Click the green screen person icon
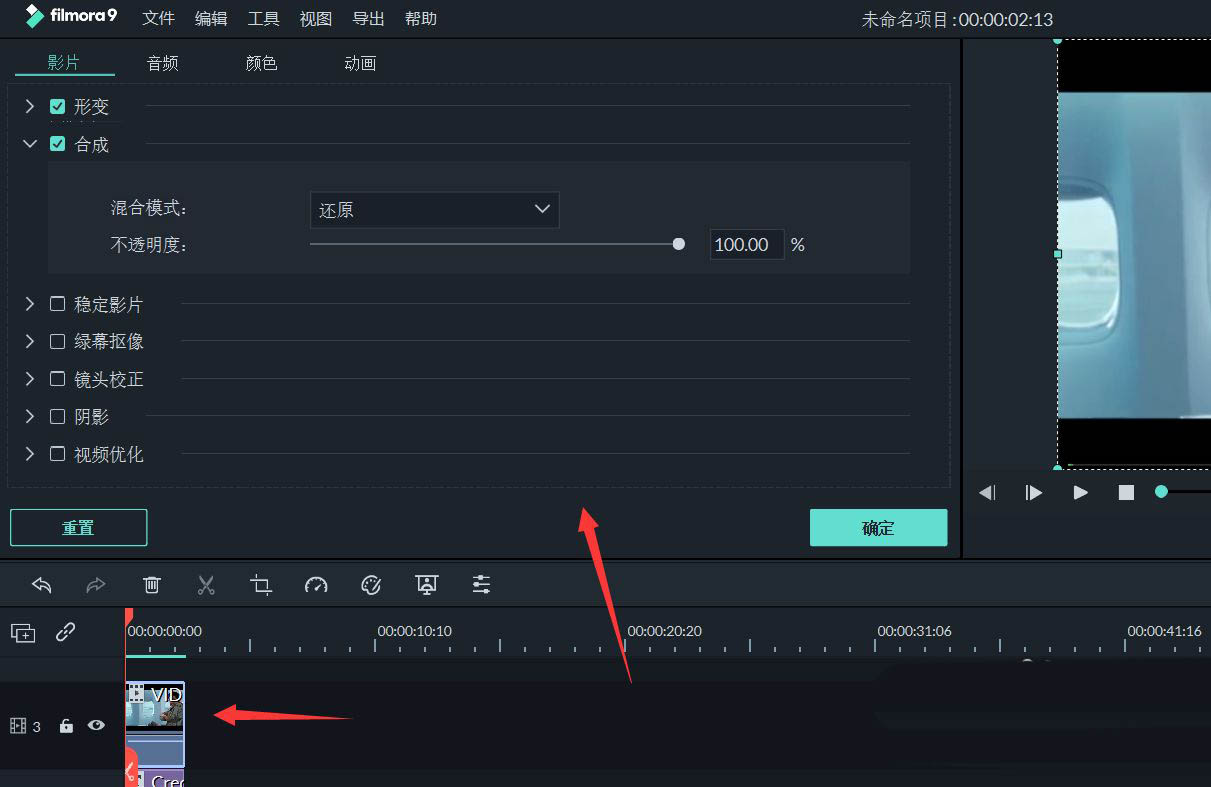 pos(427,585)
